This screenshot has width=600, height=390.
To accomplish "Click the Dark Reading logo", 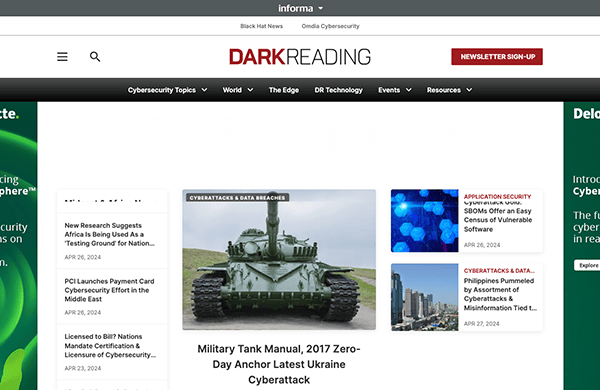I will tap(300, 57).
